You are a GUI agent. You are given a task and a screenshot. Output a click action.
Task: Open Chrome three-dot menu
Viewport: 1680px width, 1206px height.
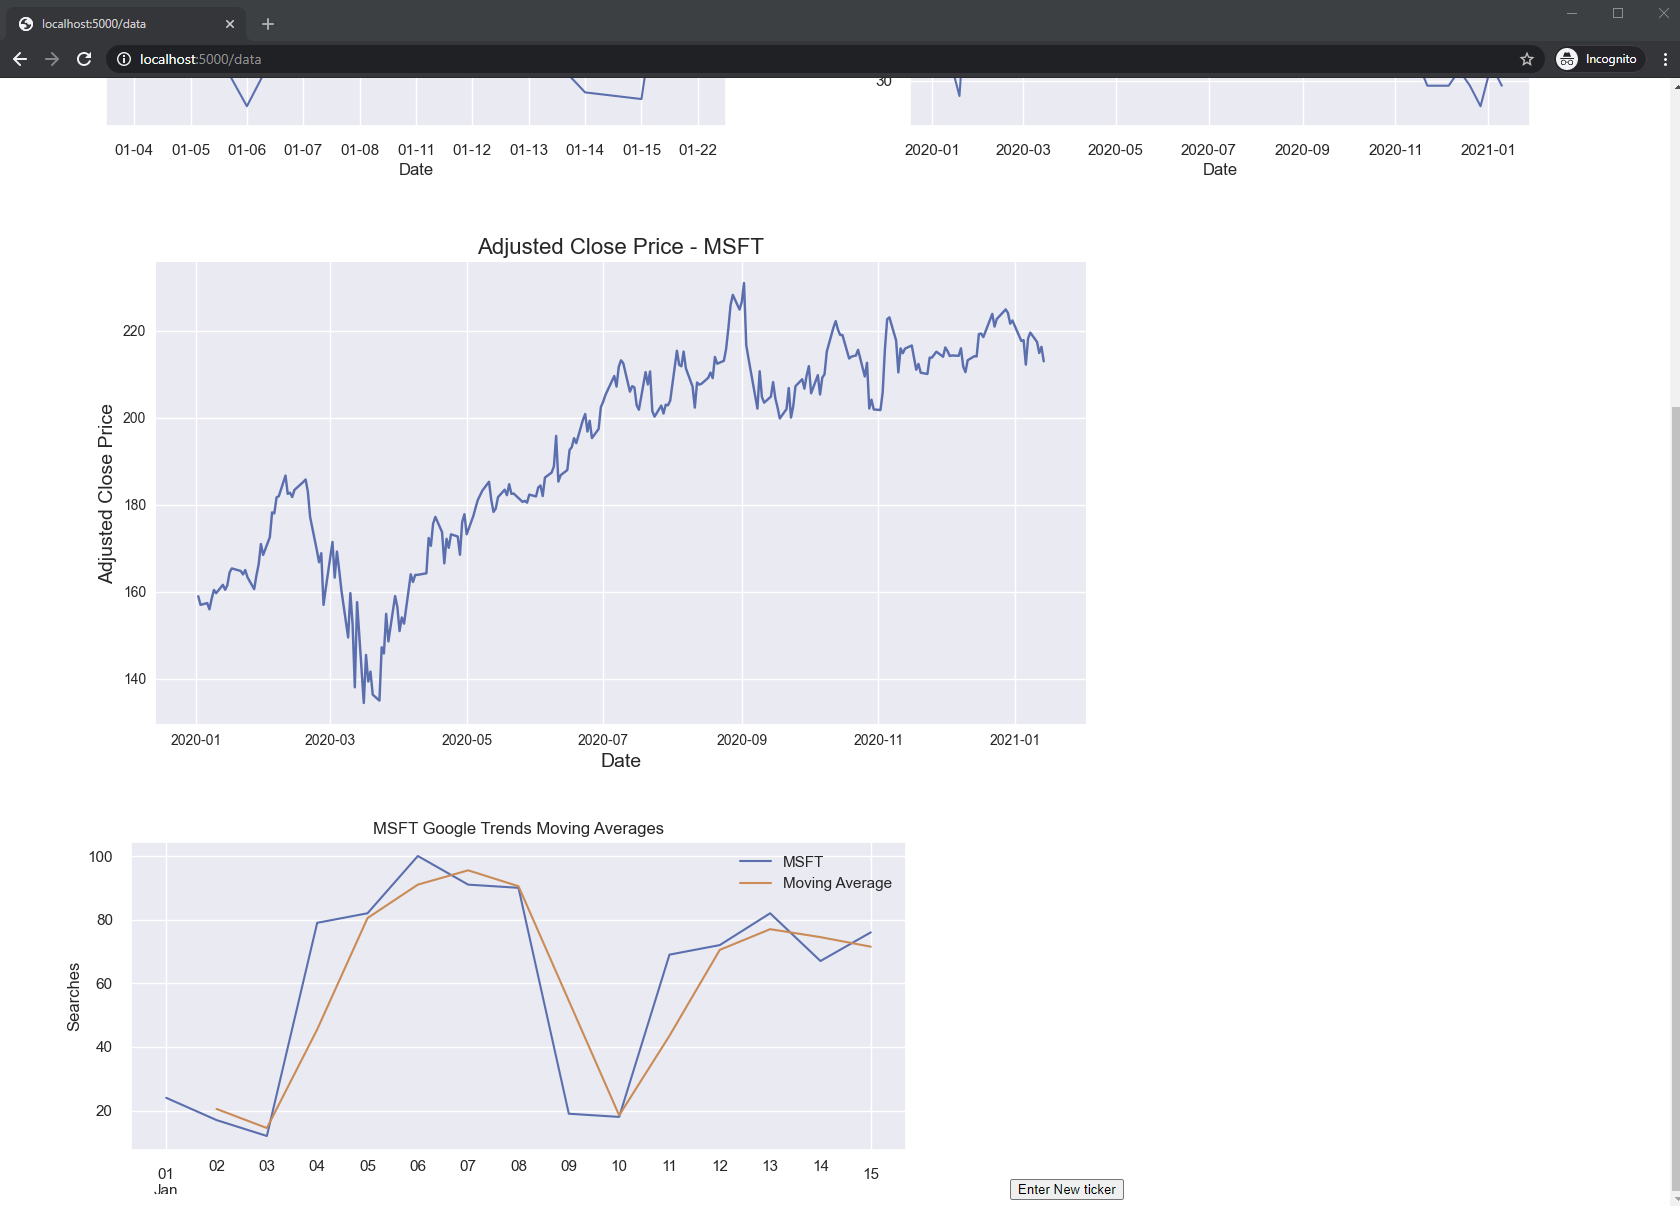point(1665,59)
